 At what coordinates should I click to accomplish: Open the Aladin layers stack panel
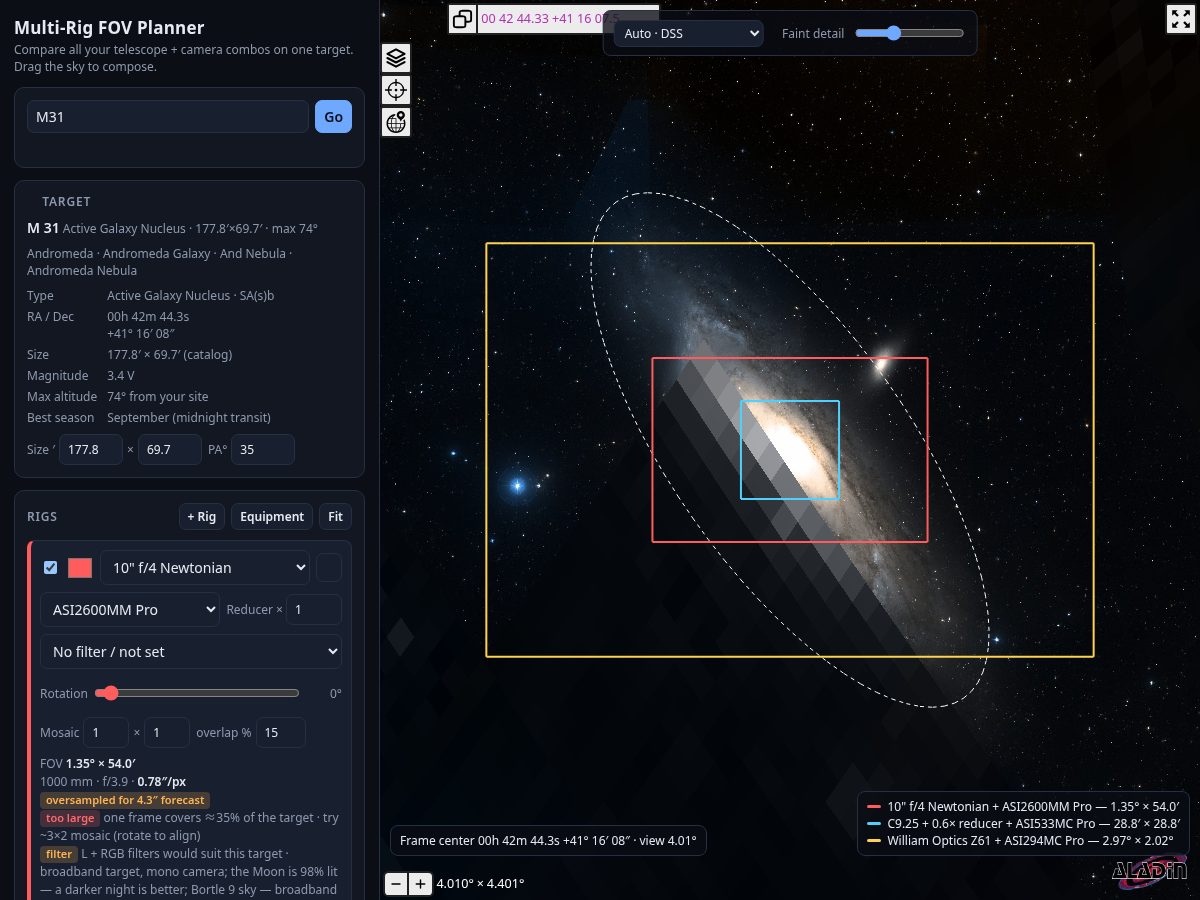tap(396, 58)
